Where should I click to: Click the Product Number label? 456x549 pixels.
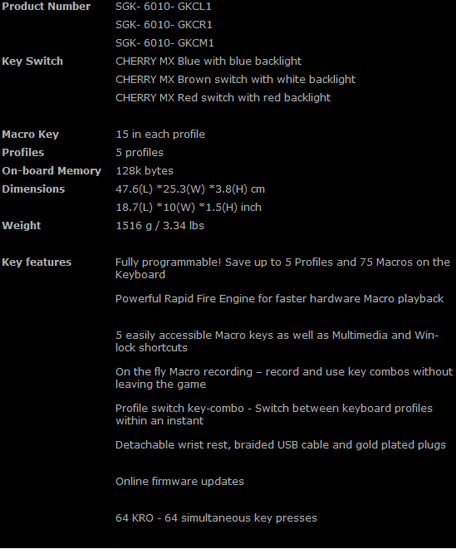pos(46,6)
